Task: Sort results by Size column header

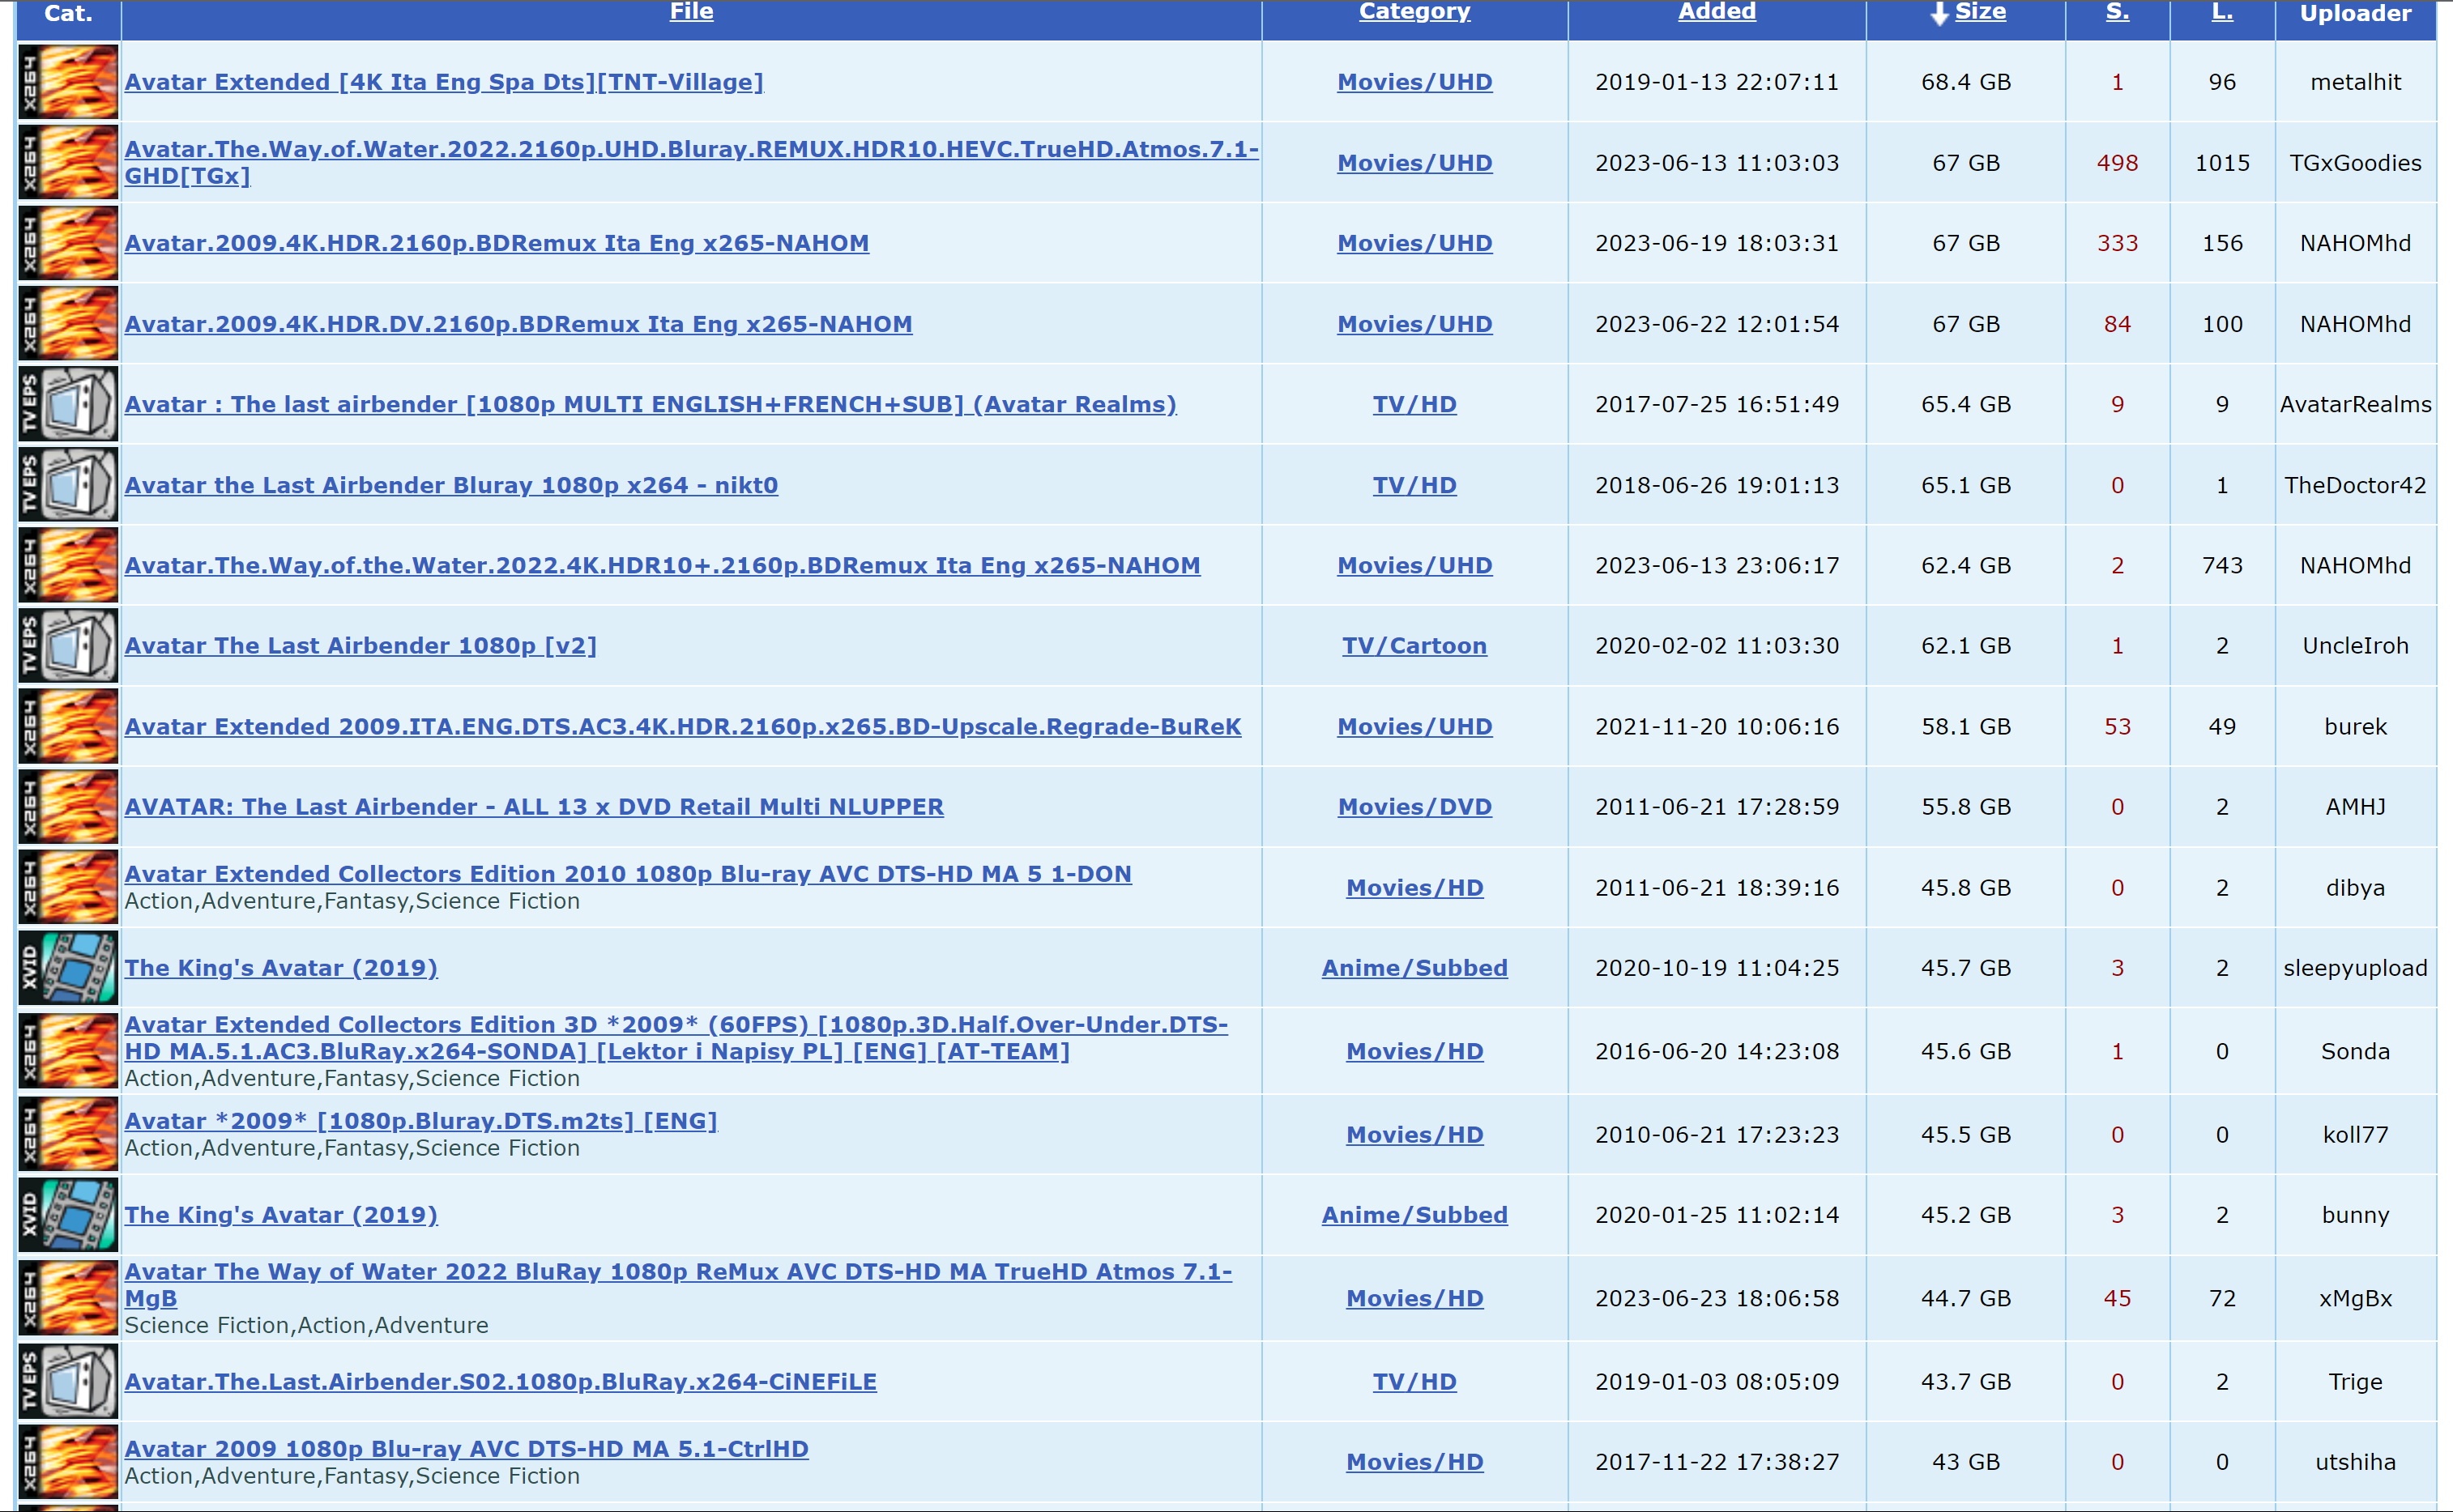Action: (1979, 12)
